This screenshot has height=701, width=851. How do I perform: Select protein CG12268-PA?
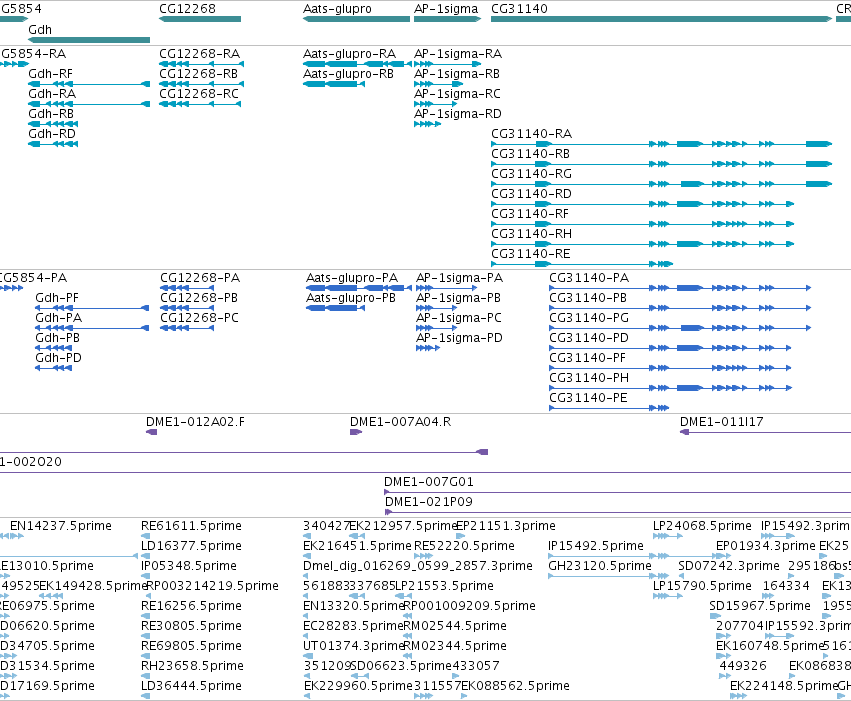click(200, 278)
